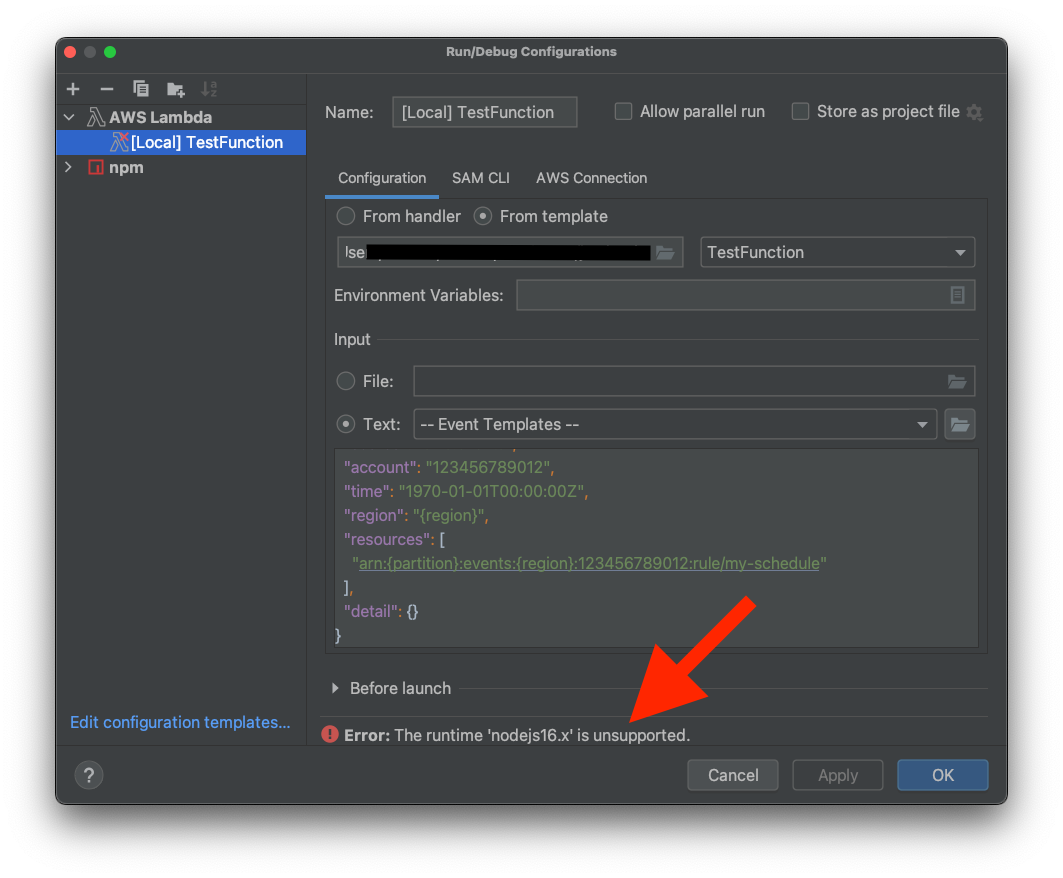The height and width of the screenshot is (878, 1063).
Task: Browse for the template file using the folder icon
Action: pyautogui.click(x=665, y=253)
